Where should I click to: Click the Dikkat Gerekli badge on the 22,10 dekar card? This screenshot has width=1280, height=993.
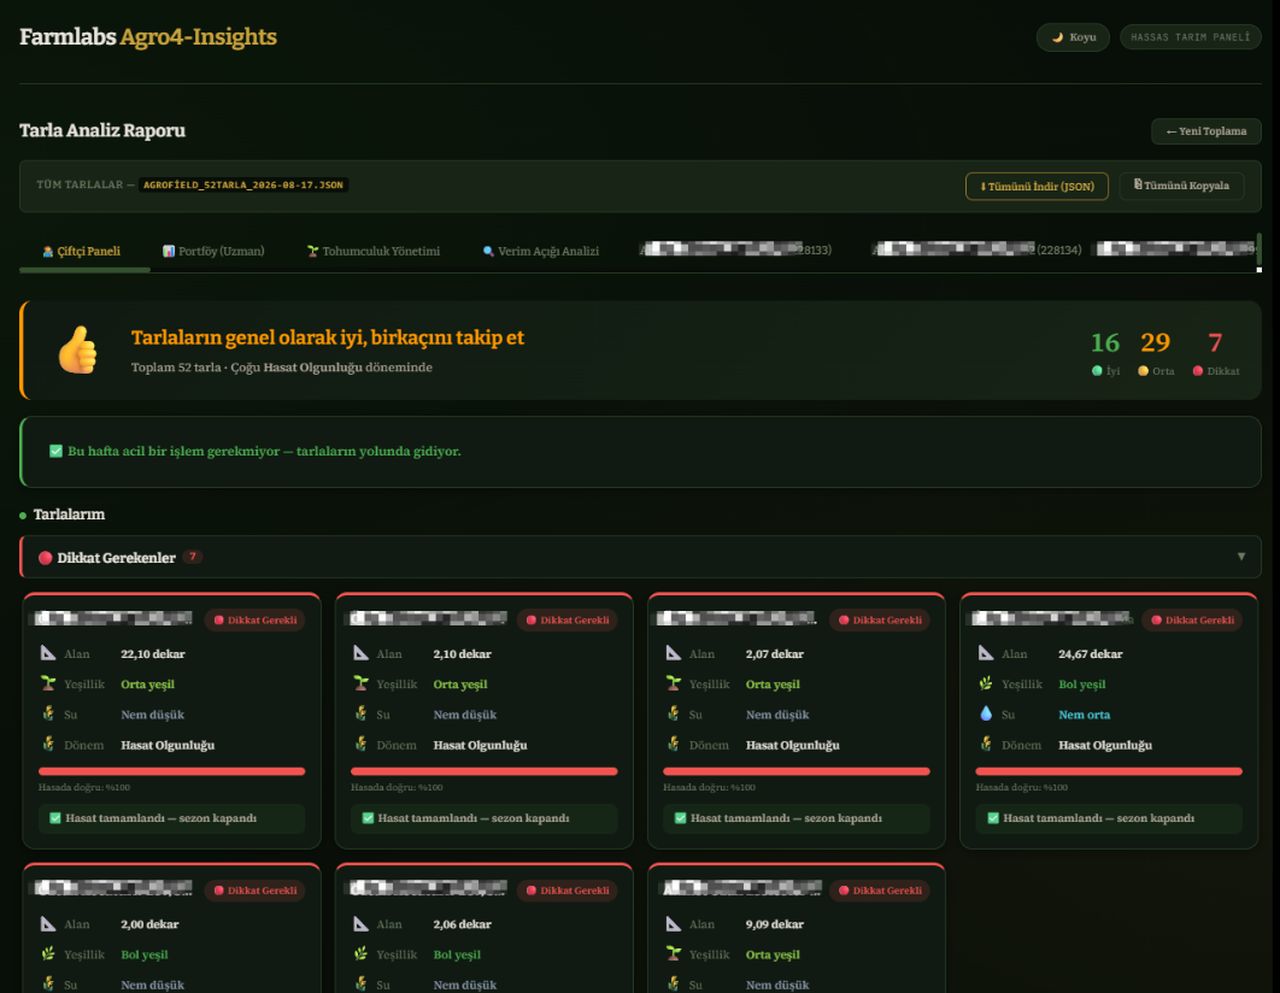click(256, 620)
